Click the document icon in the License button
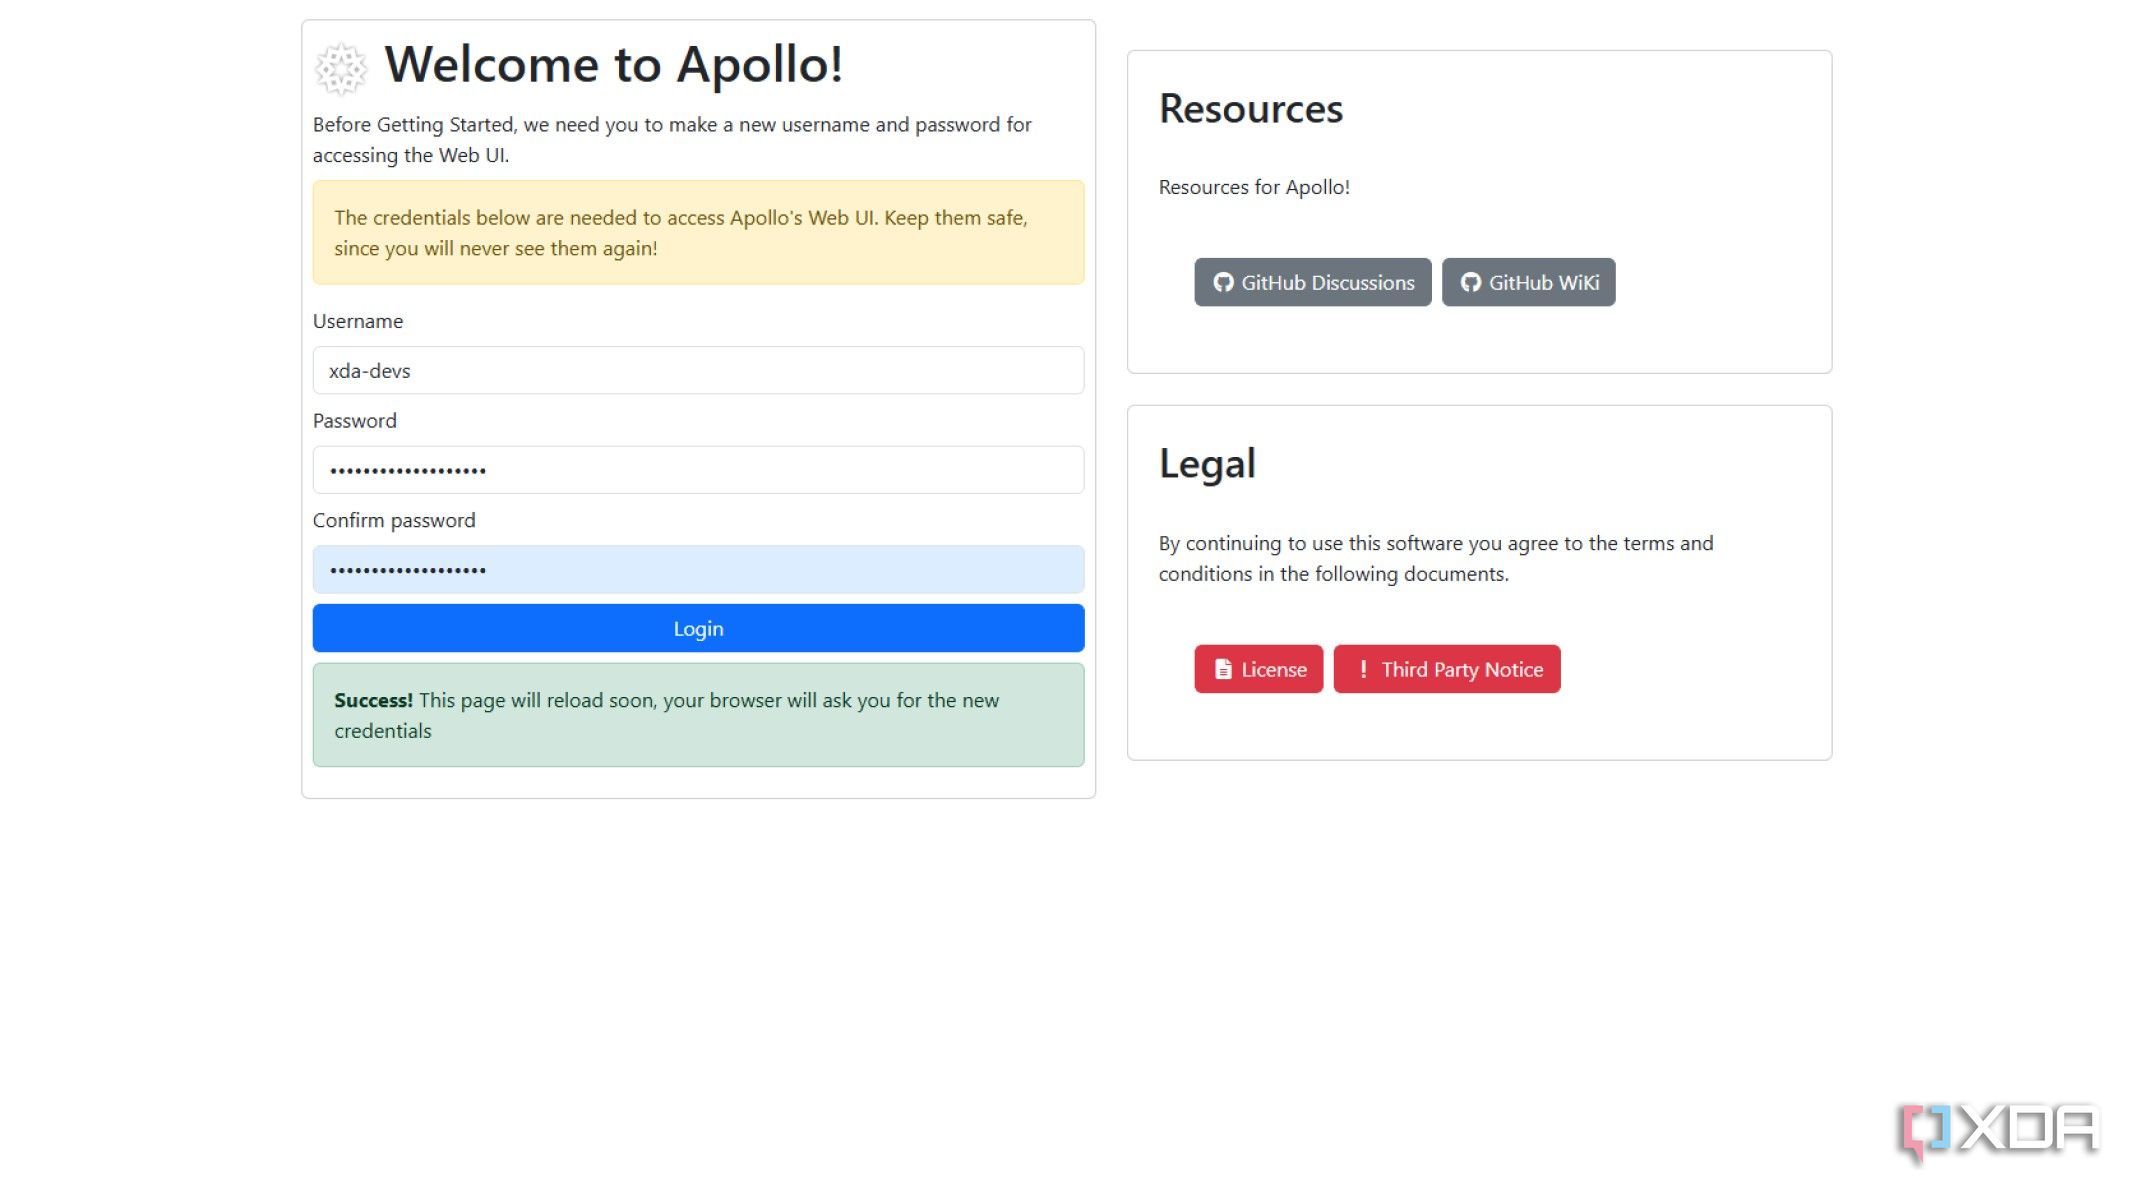The height and width of the screenshot is (1200, 2134). tap(1222, 670)
